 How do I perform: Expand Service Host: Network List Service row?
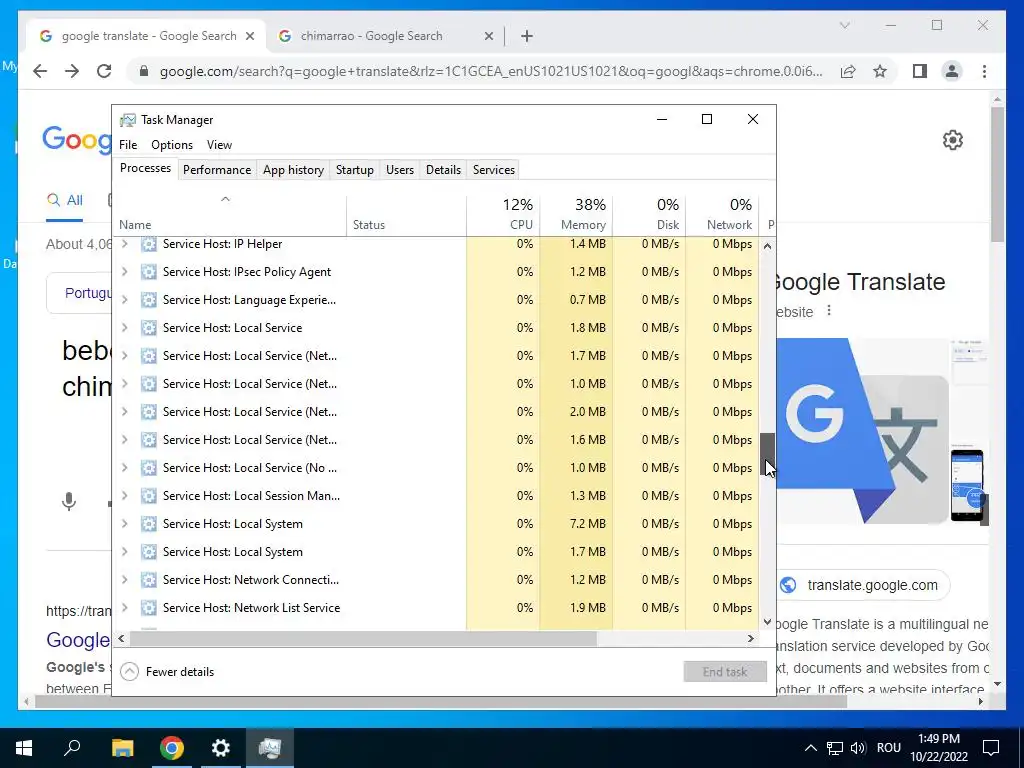[x=125, y=608]
